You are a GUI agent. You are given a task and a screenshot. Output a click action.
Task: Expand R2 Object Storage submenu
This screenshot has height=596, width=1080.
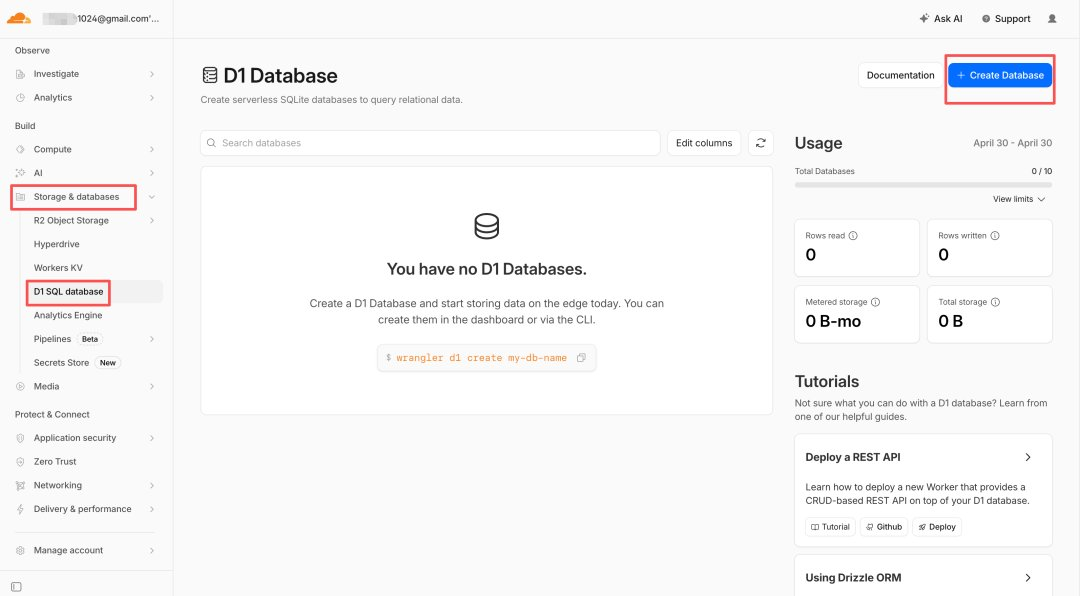pos(152,220)
